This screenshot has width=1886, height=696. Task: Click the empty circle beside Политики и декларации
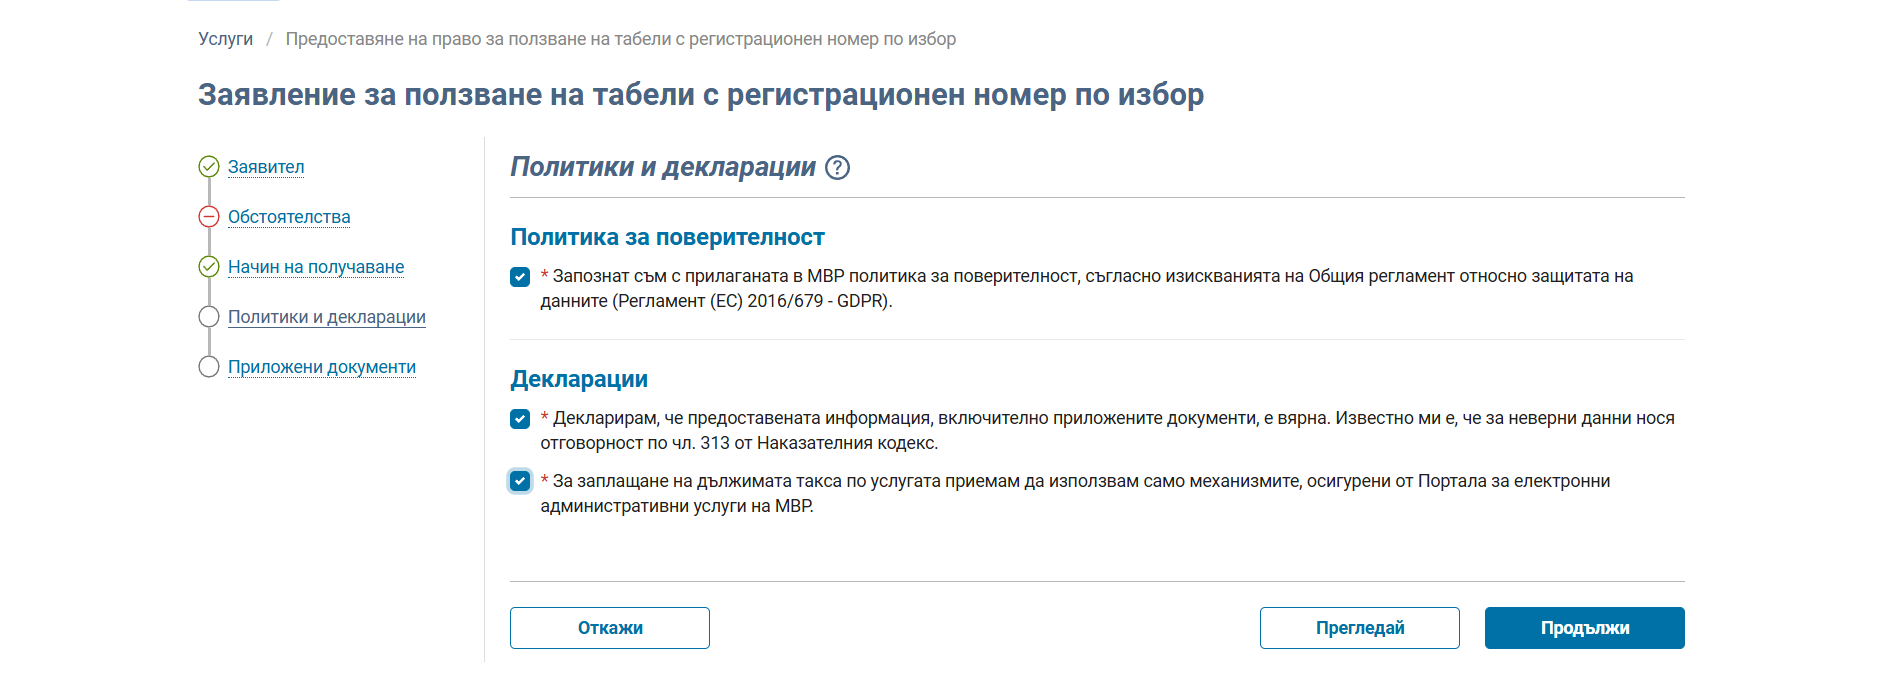[x=208, y=317]
